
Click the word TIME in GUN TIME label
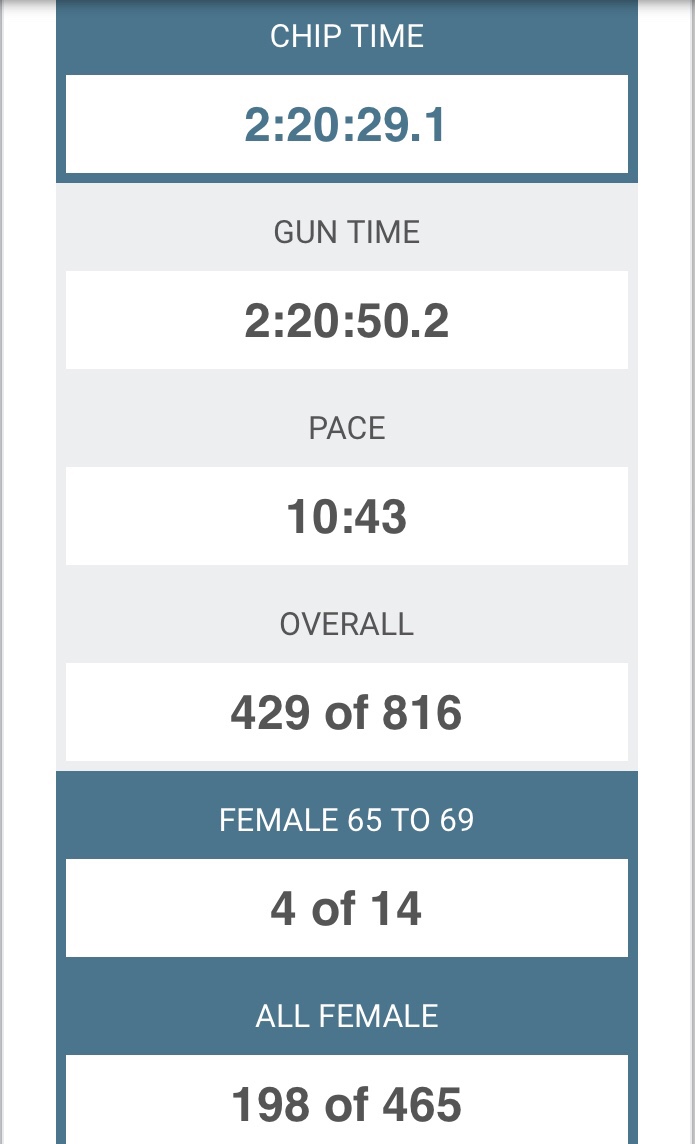384,233
